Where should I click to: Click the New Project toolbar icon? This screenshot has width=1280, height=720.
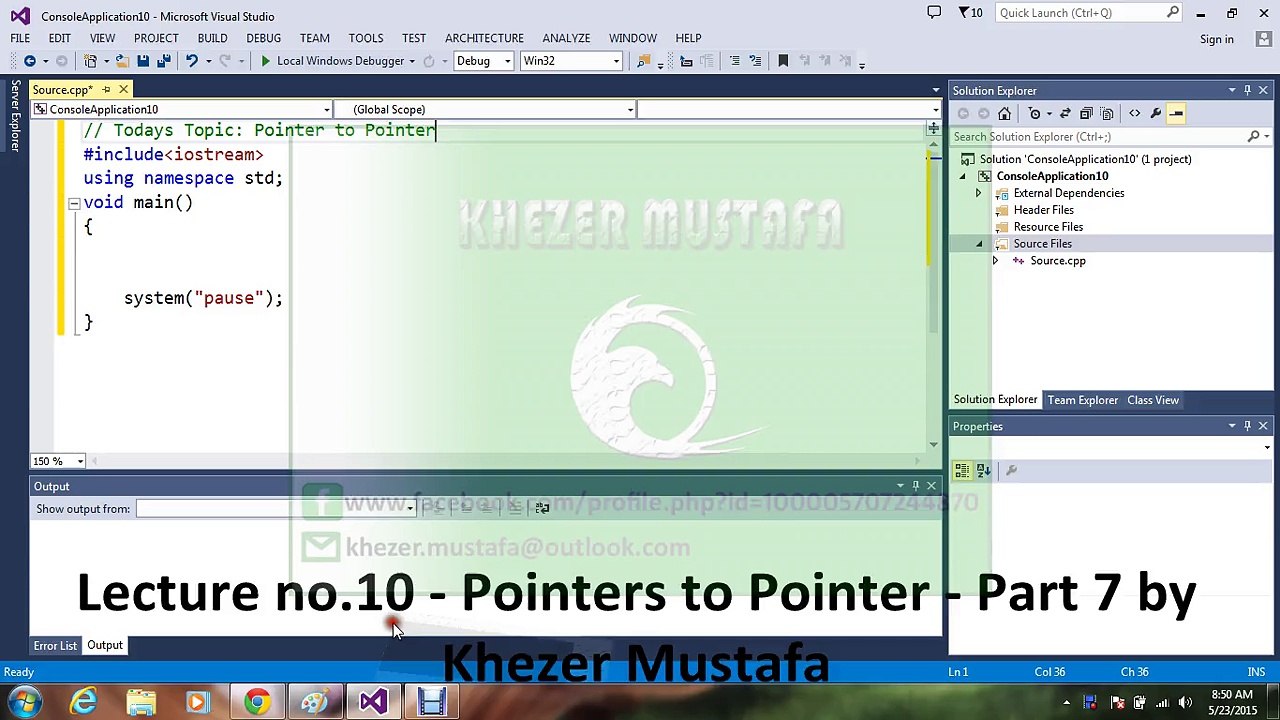tap(91, 61)
